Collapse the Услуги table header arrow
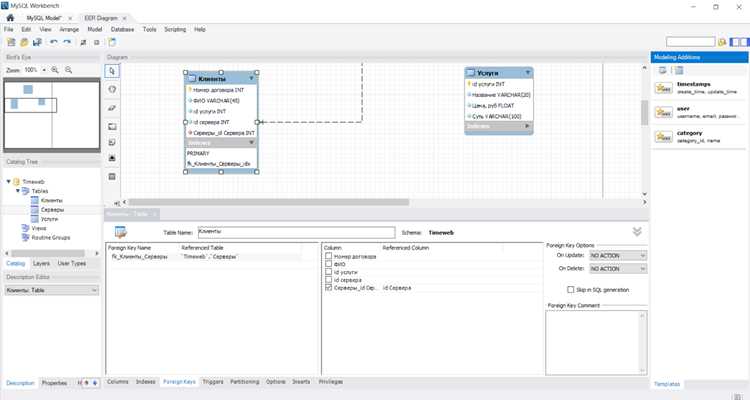Image resolution: width=750 pixels, height=400 pixels. coord(528,73)
